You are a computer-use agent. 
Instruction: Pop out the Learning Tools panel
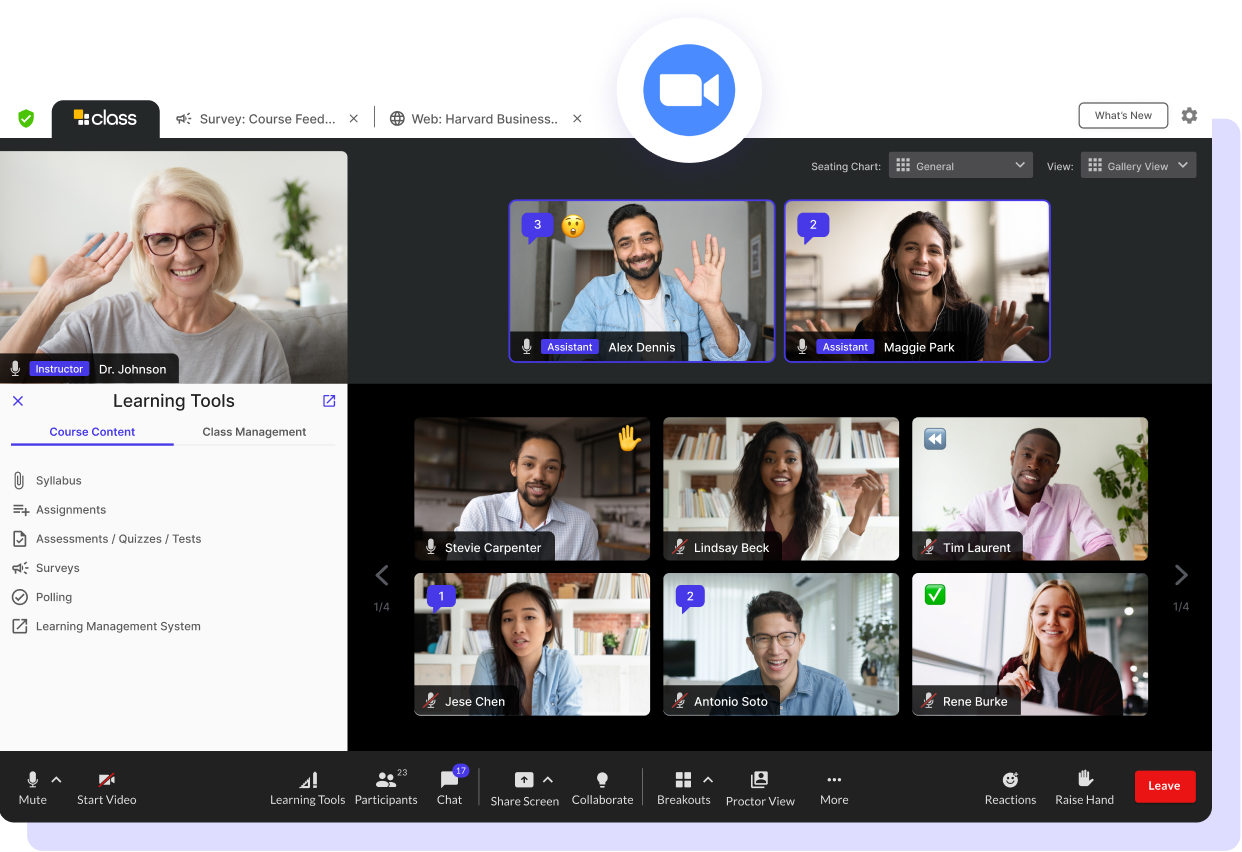[x=329, y=401]
